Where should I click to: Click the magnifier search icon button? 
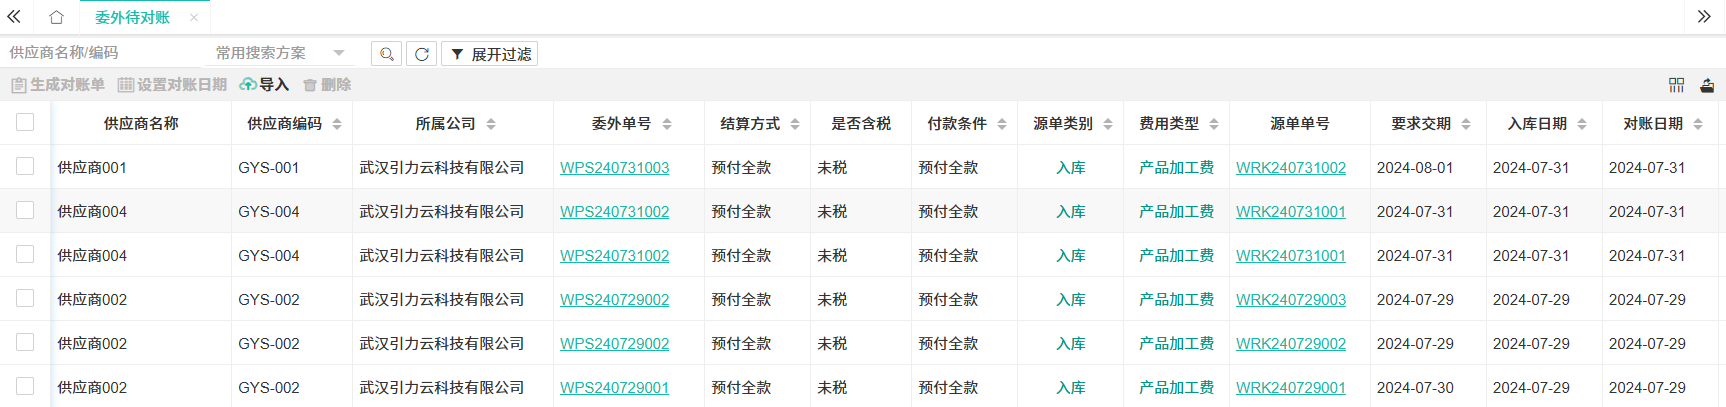[386, 54]
